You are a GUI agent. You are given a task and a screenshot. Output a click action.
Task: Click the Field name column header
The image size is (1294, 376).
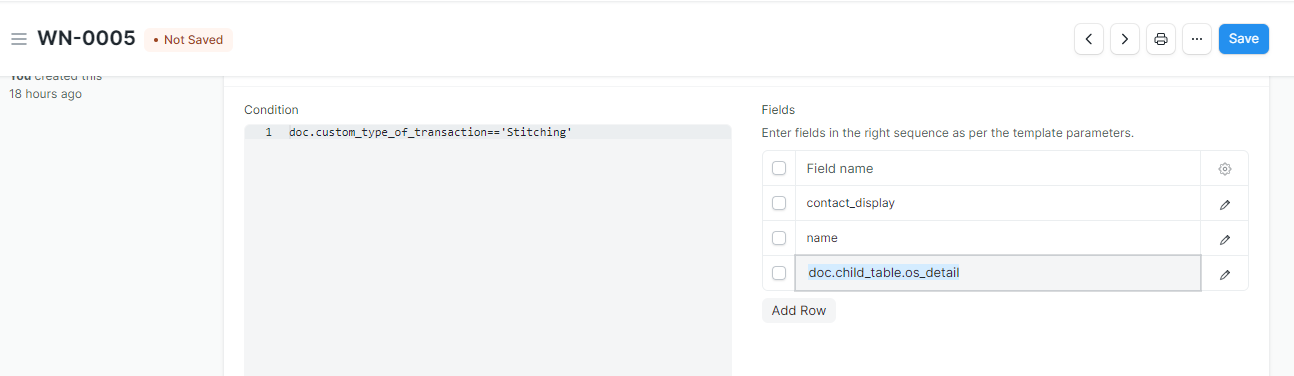840,169
